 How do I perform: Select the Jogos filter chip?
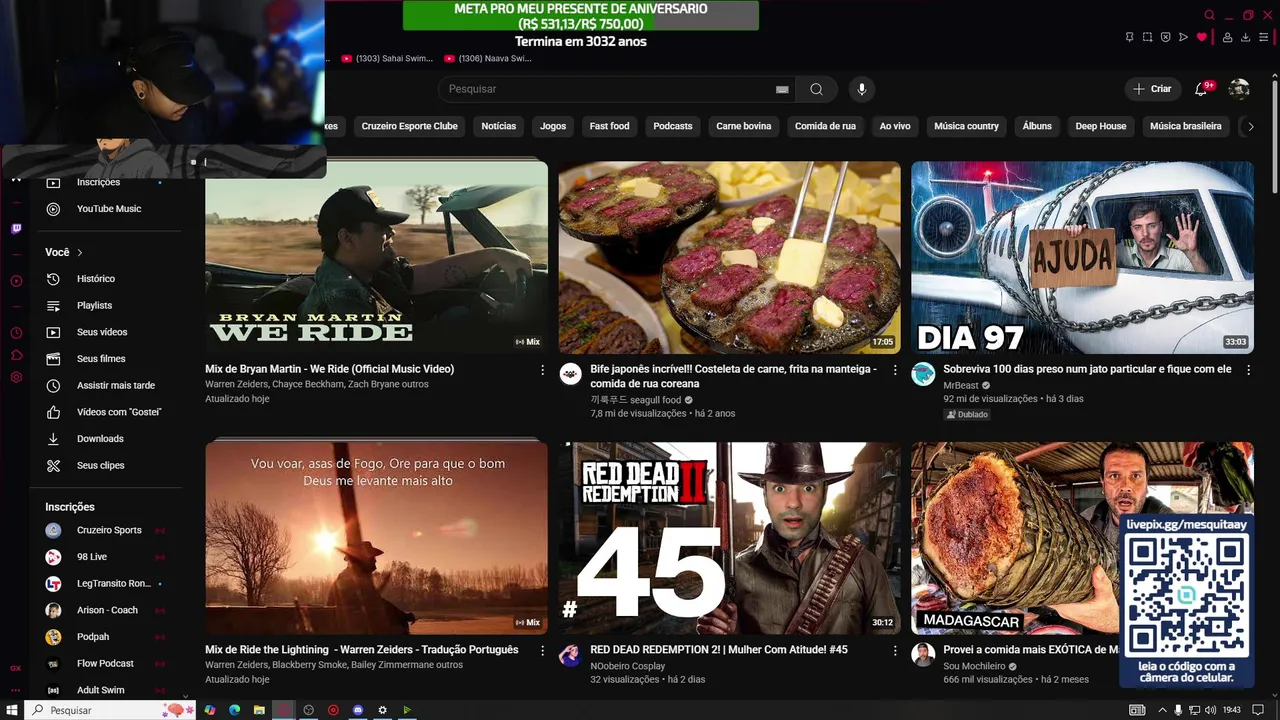click(553, 126)
